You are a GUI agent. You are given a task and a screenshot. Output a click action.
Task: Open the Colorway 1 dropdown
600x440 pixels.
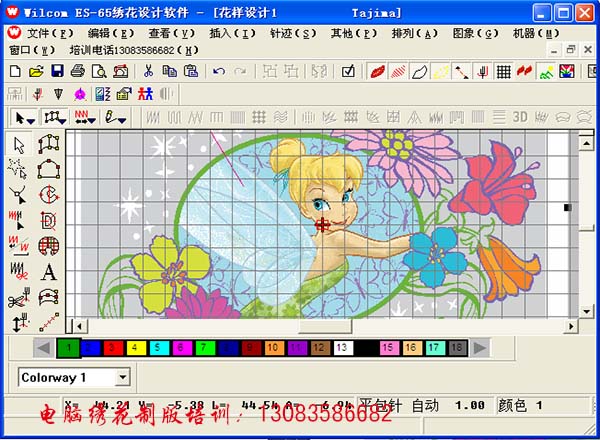coord(123,377)
